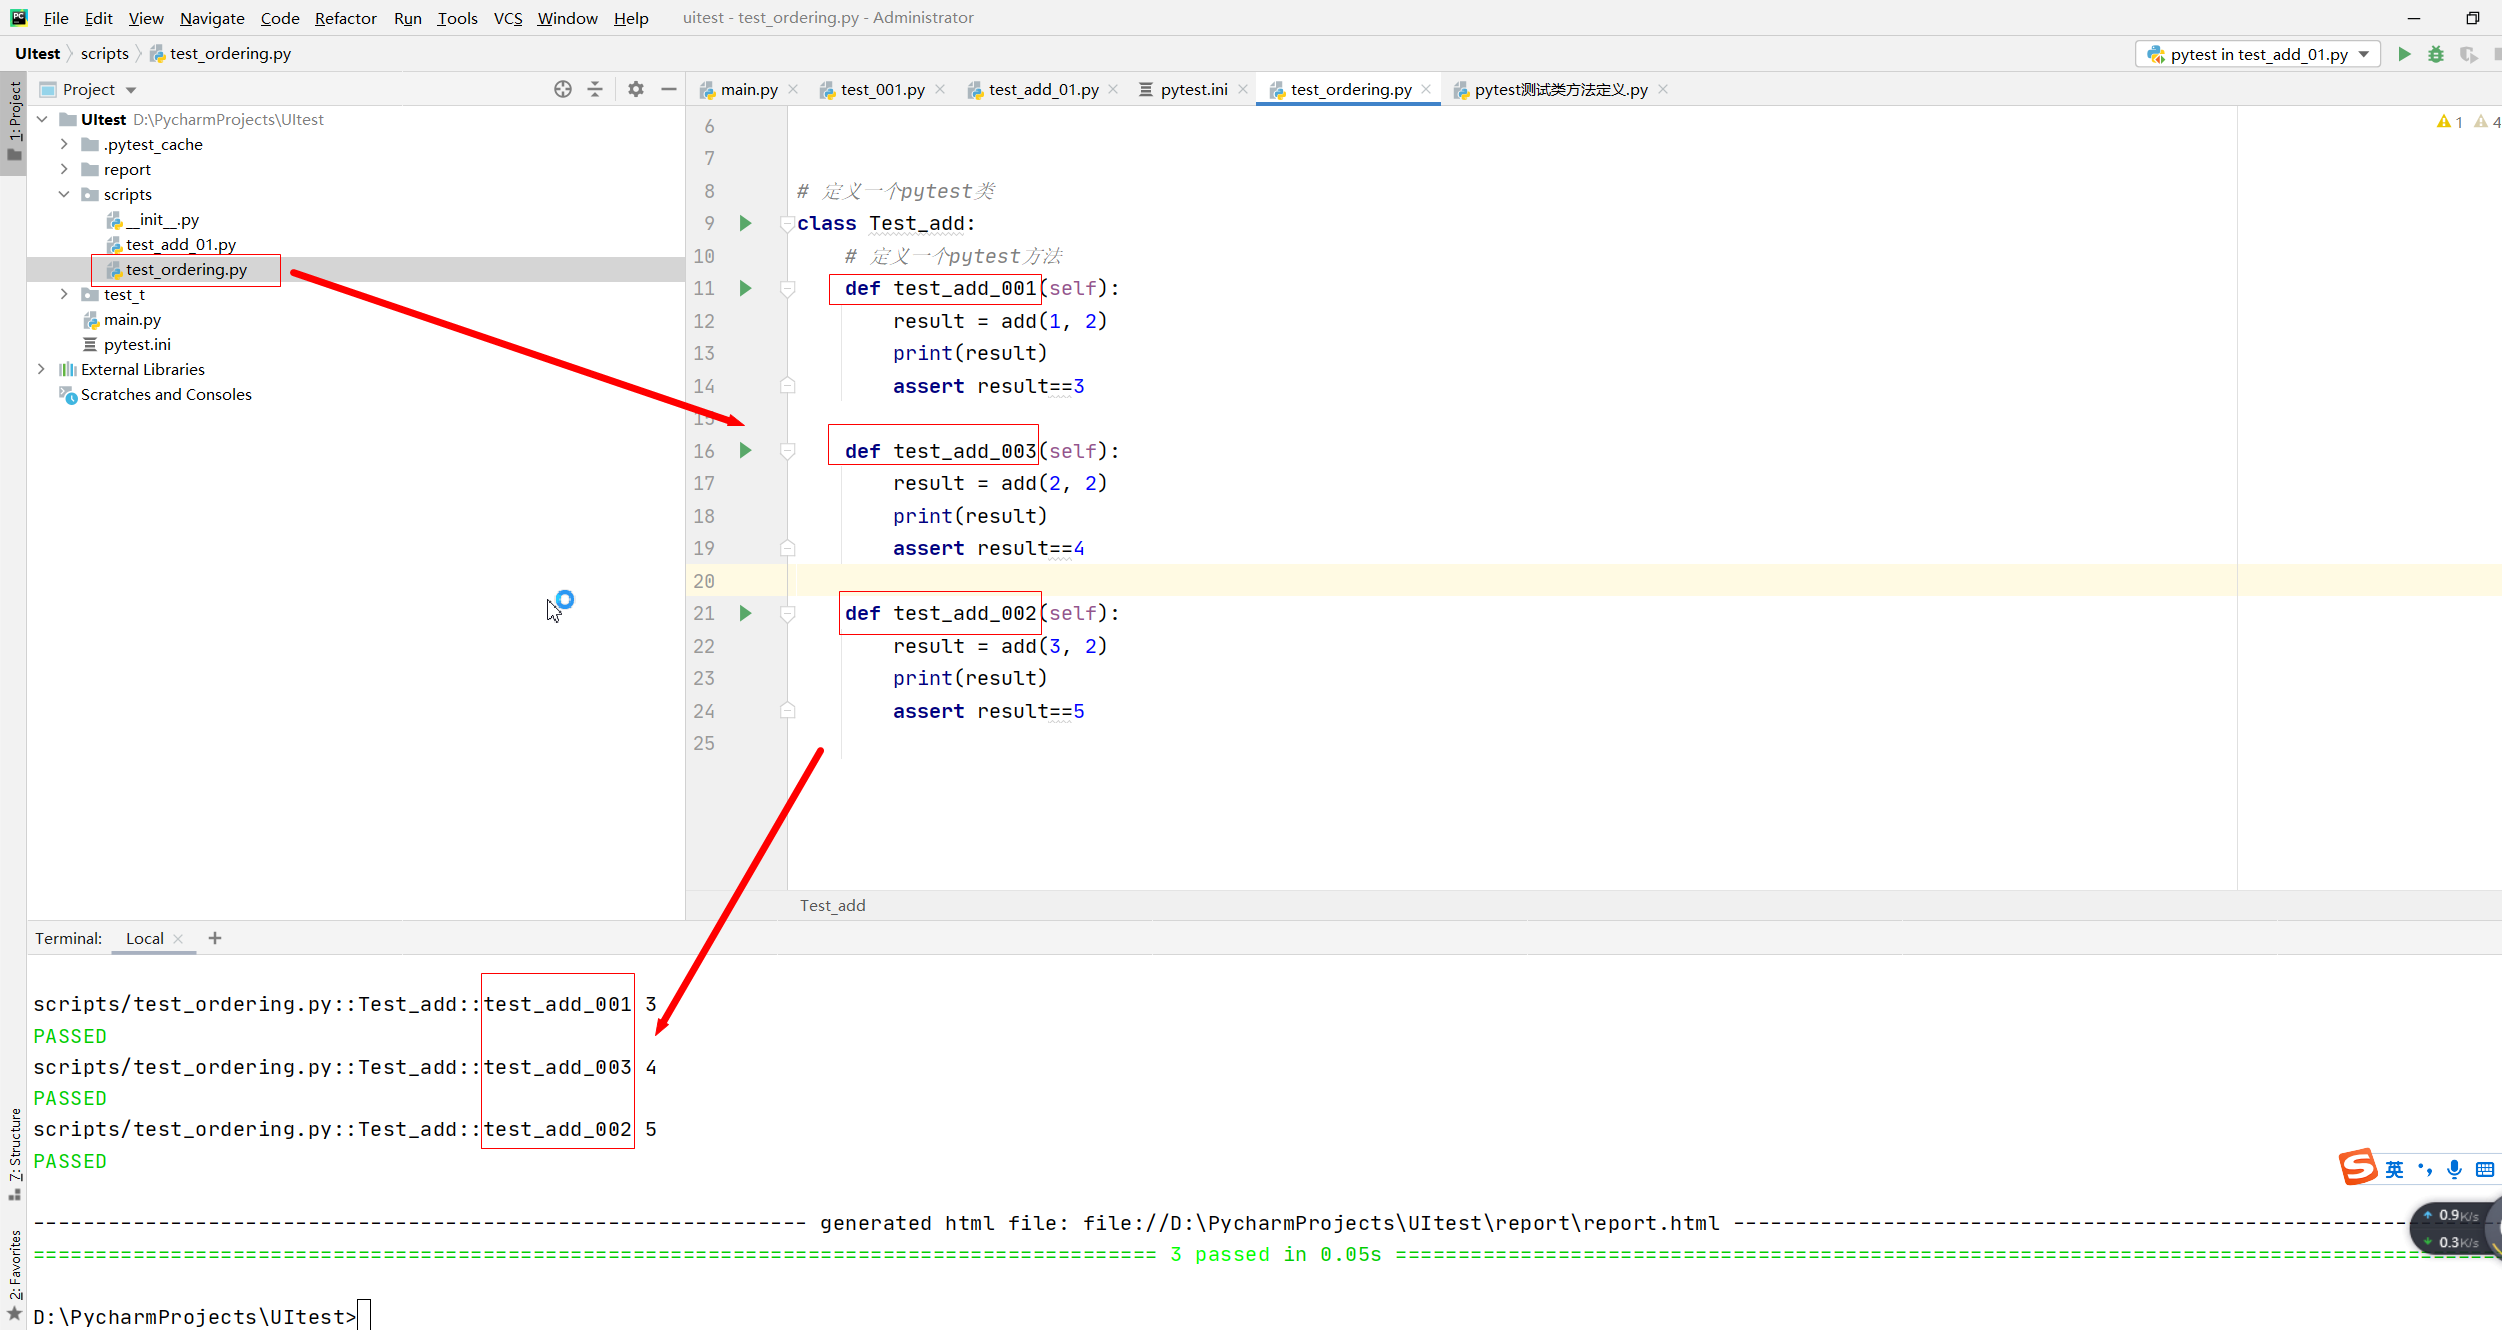Screen dimensions: 2502x1330
Task: Click scripts in the breadcrumb path
Action: (104, 53)
